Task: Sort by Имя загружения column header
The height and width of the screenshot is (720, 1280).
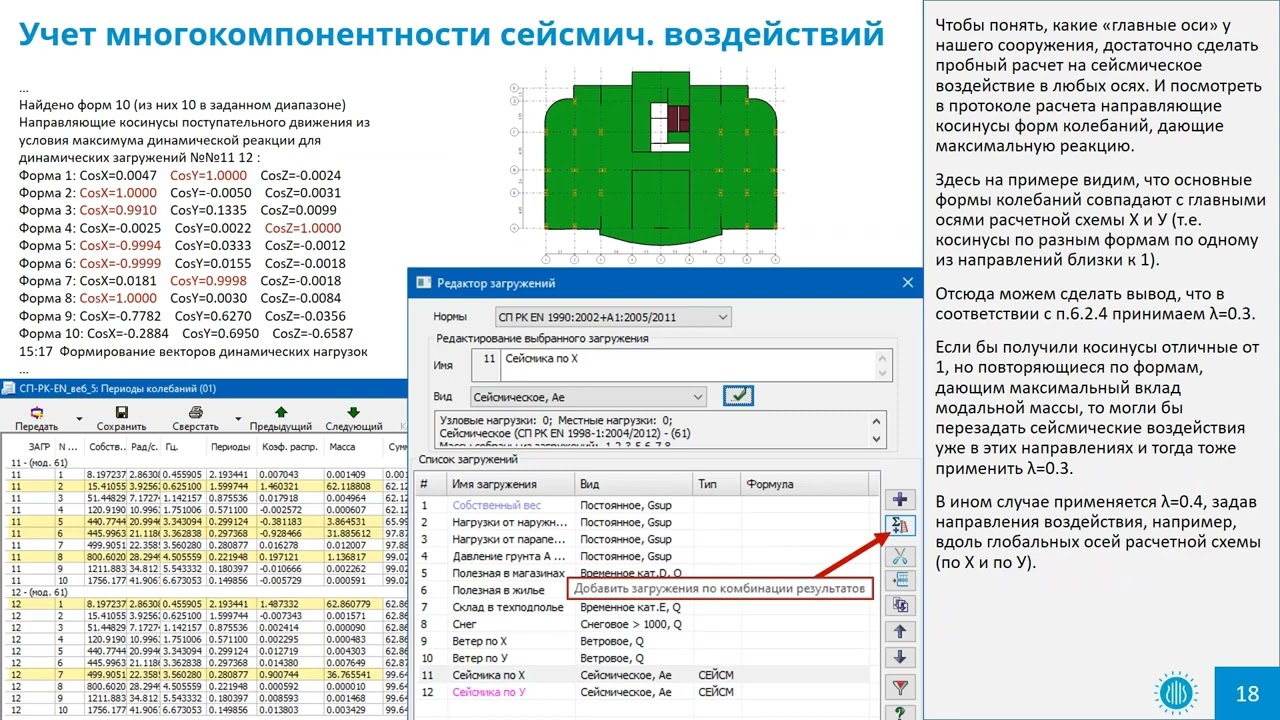Action: pyautogui.click(x=511, y=484)
